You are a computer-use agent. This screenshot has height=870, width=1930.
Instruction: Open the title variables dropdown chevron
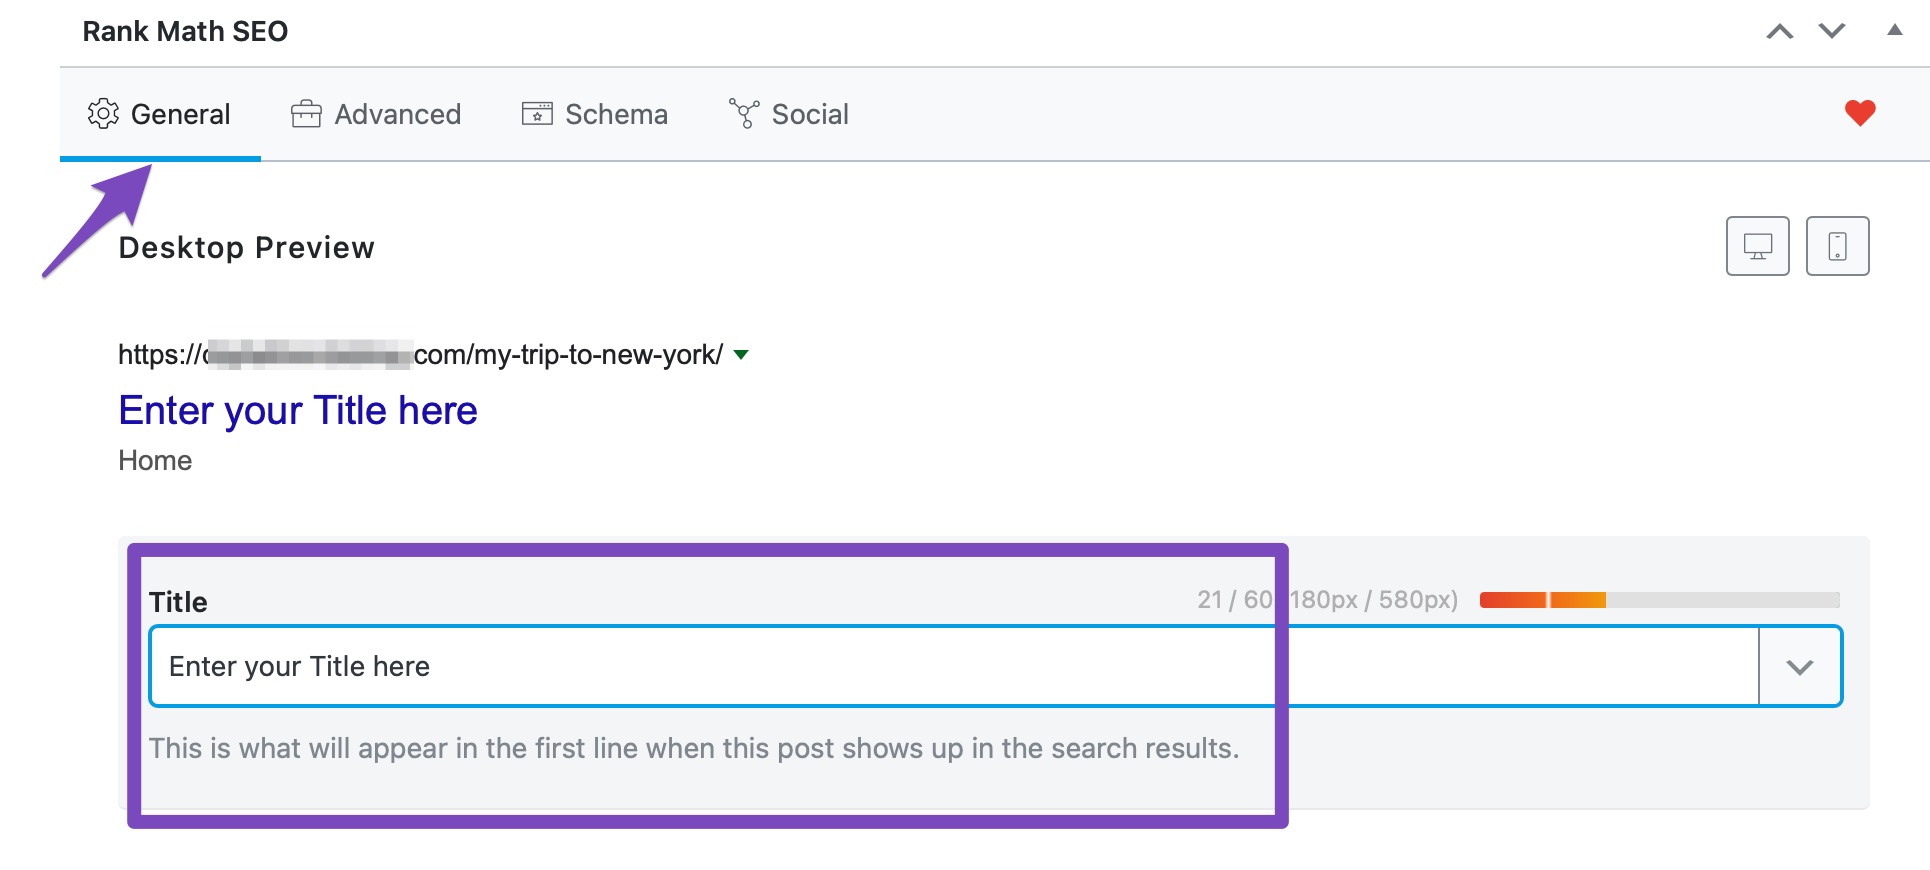[1800, 667]
